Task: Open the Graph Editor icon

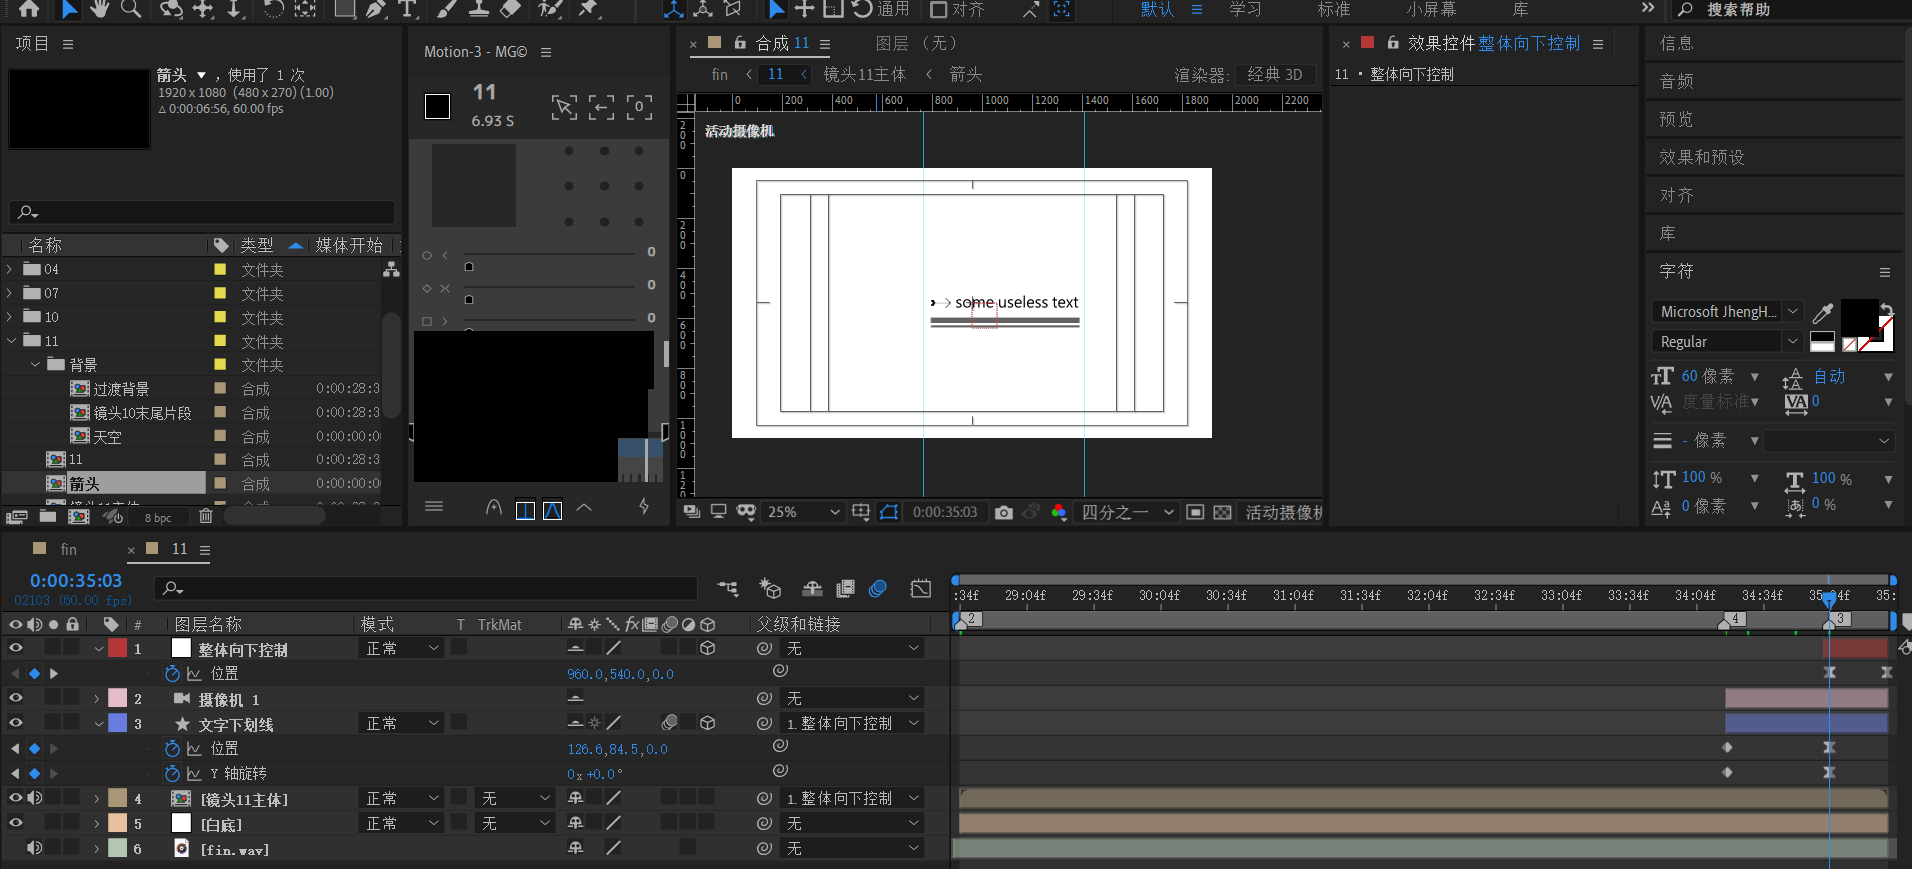Action: pyautogui.click(x=921, y=589)
